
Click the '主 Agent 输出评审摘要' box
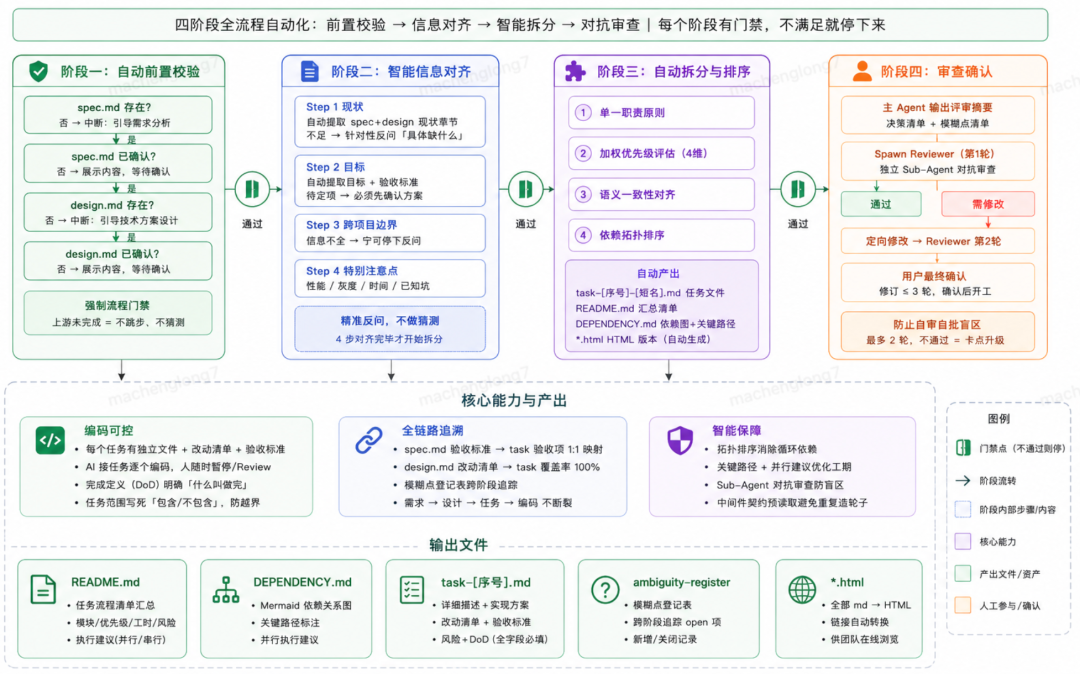937,115
